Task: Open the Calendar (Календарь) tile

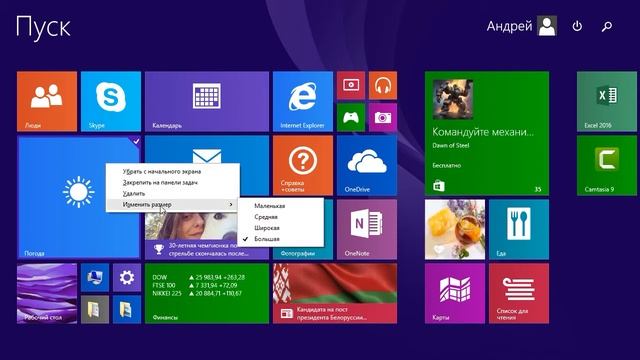Action: (x=207, y=102)
